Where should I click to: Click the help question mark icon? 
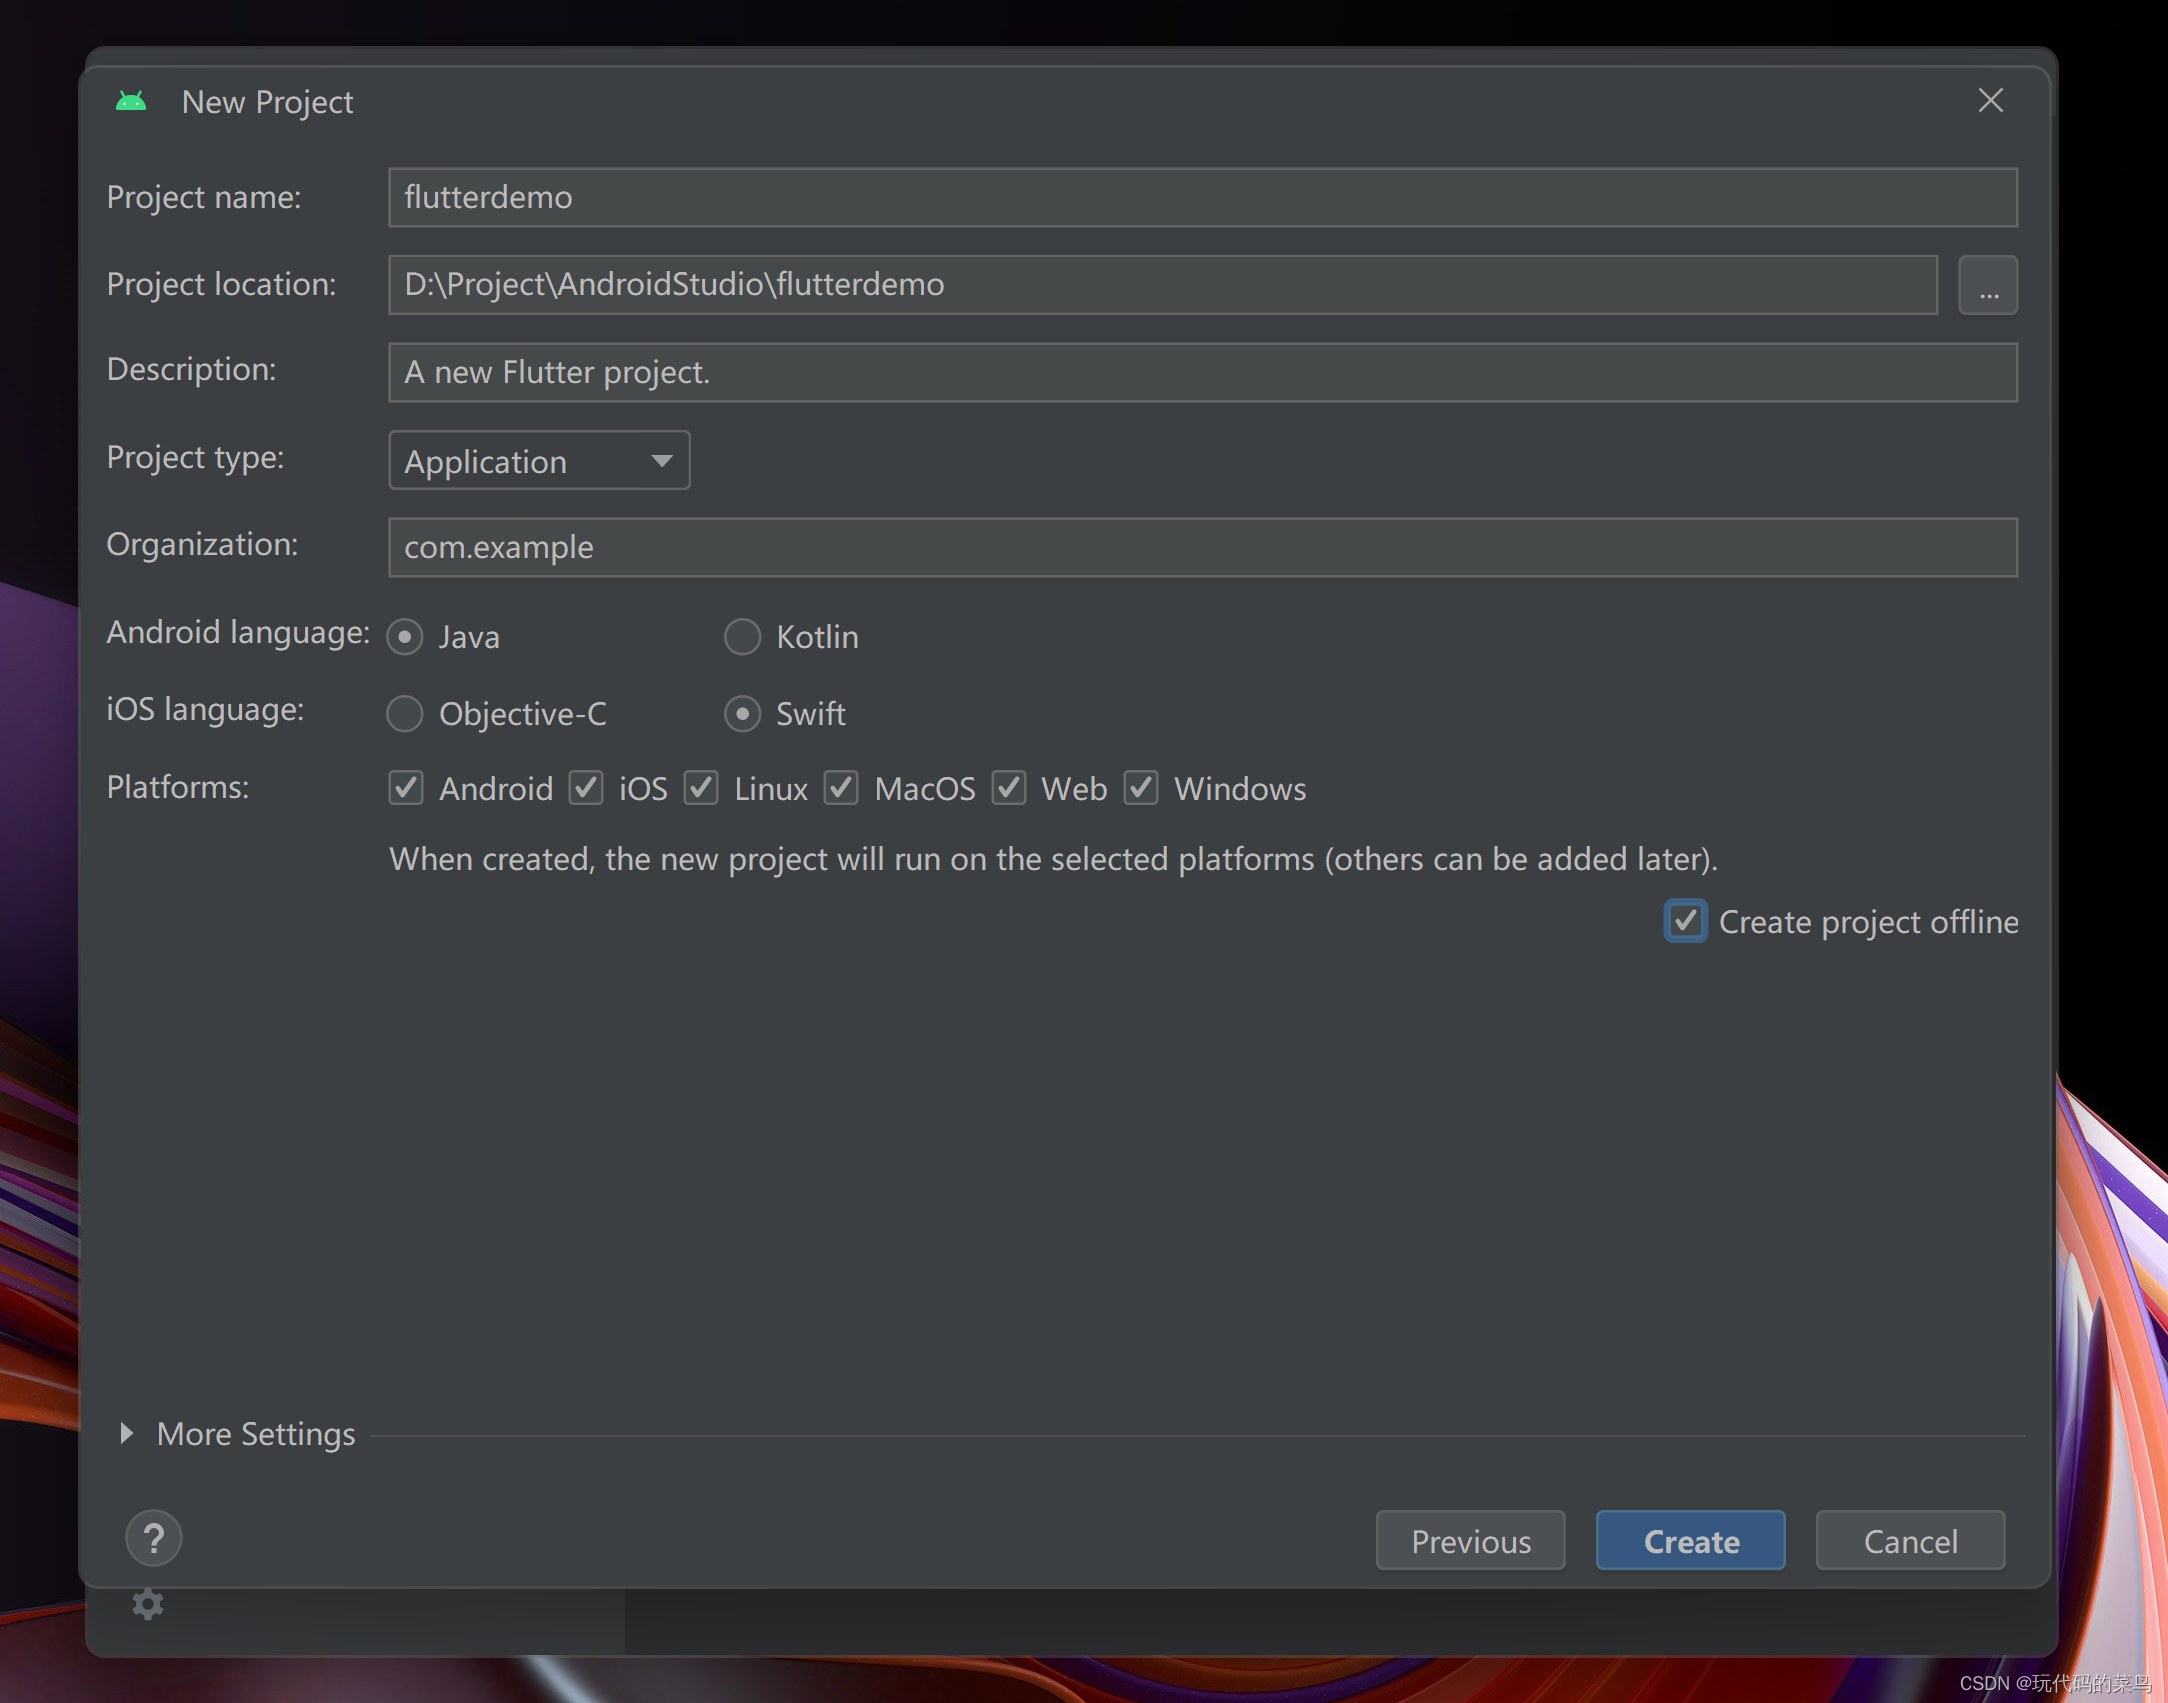click(x=153, y=1538)
